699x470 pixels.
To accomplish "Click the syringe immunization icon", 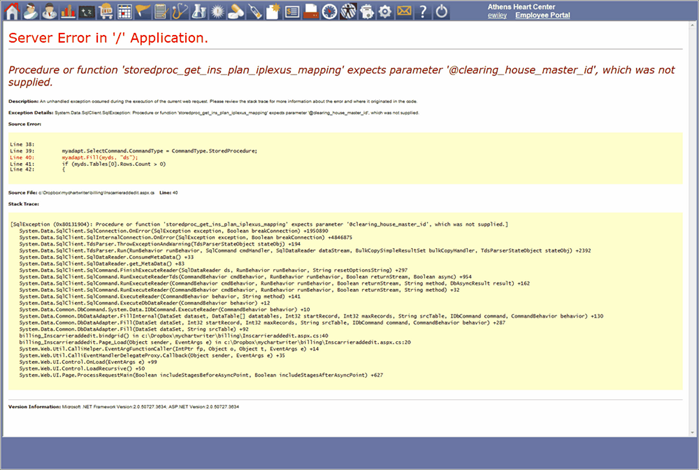I will click(253, 11).
